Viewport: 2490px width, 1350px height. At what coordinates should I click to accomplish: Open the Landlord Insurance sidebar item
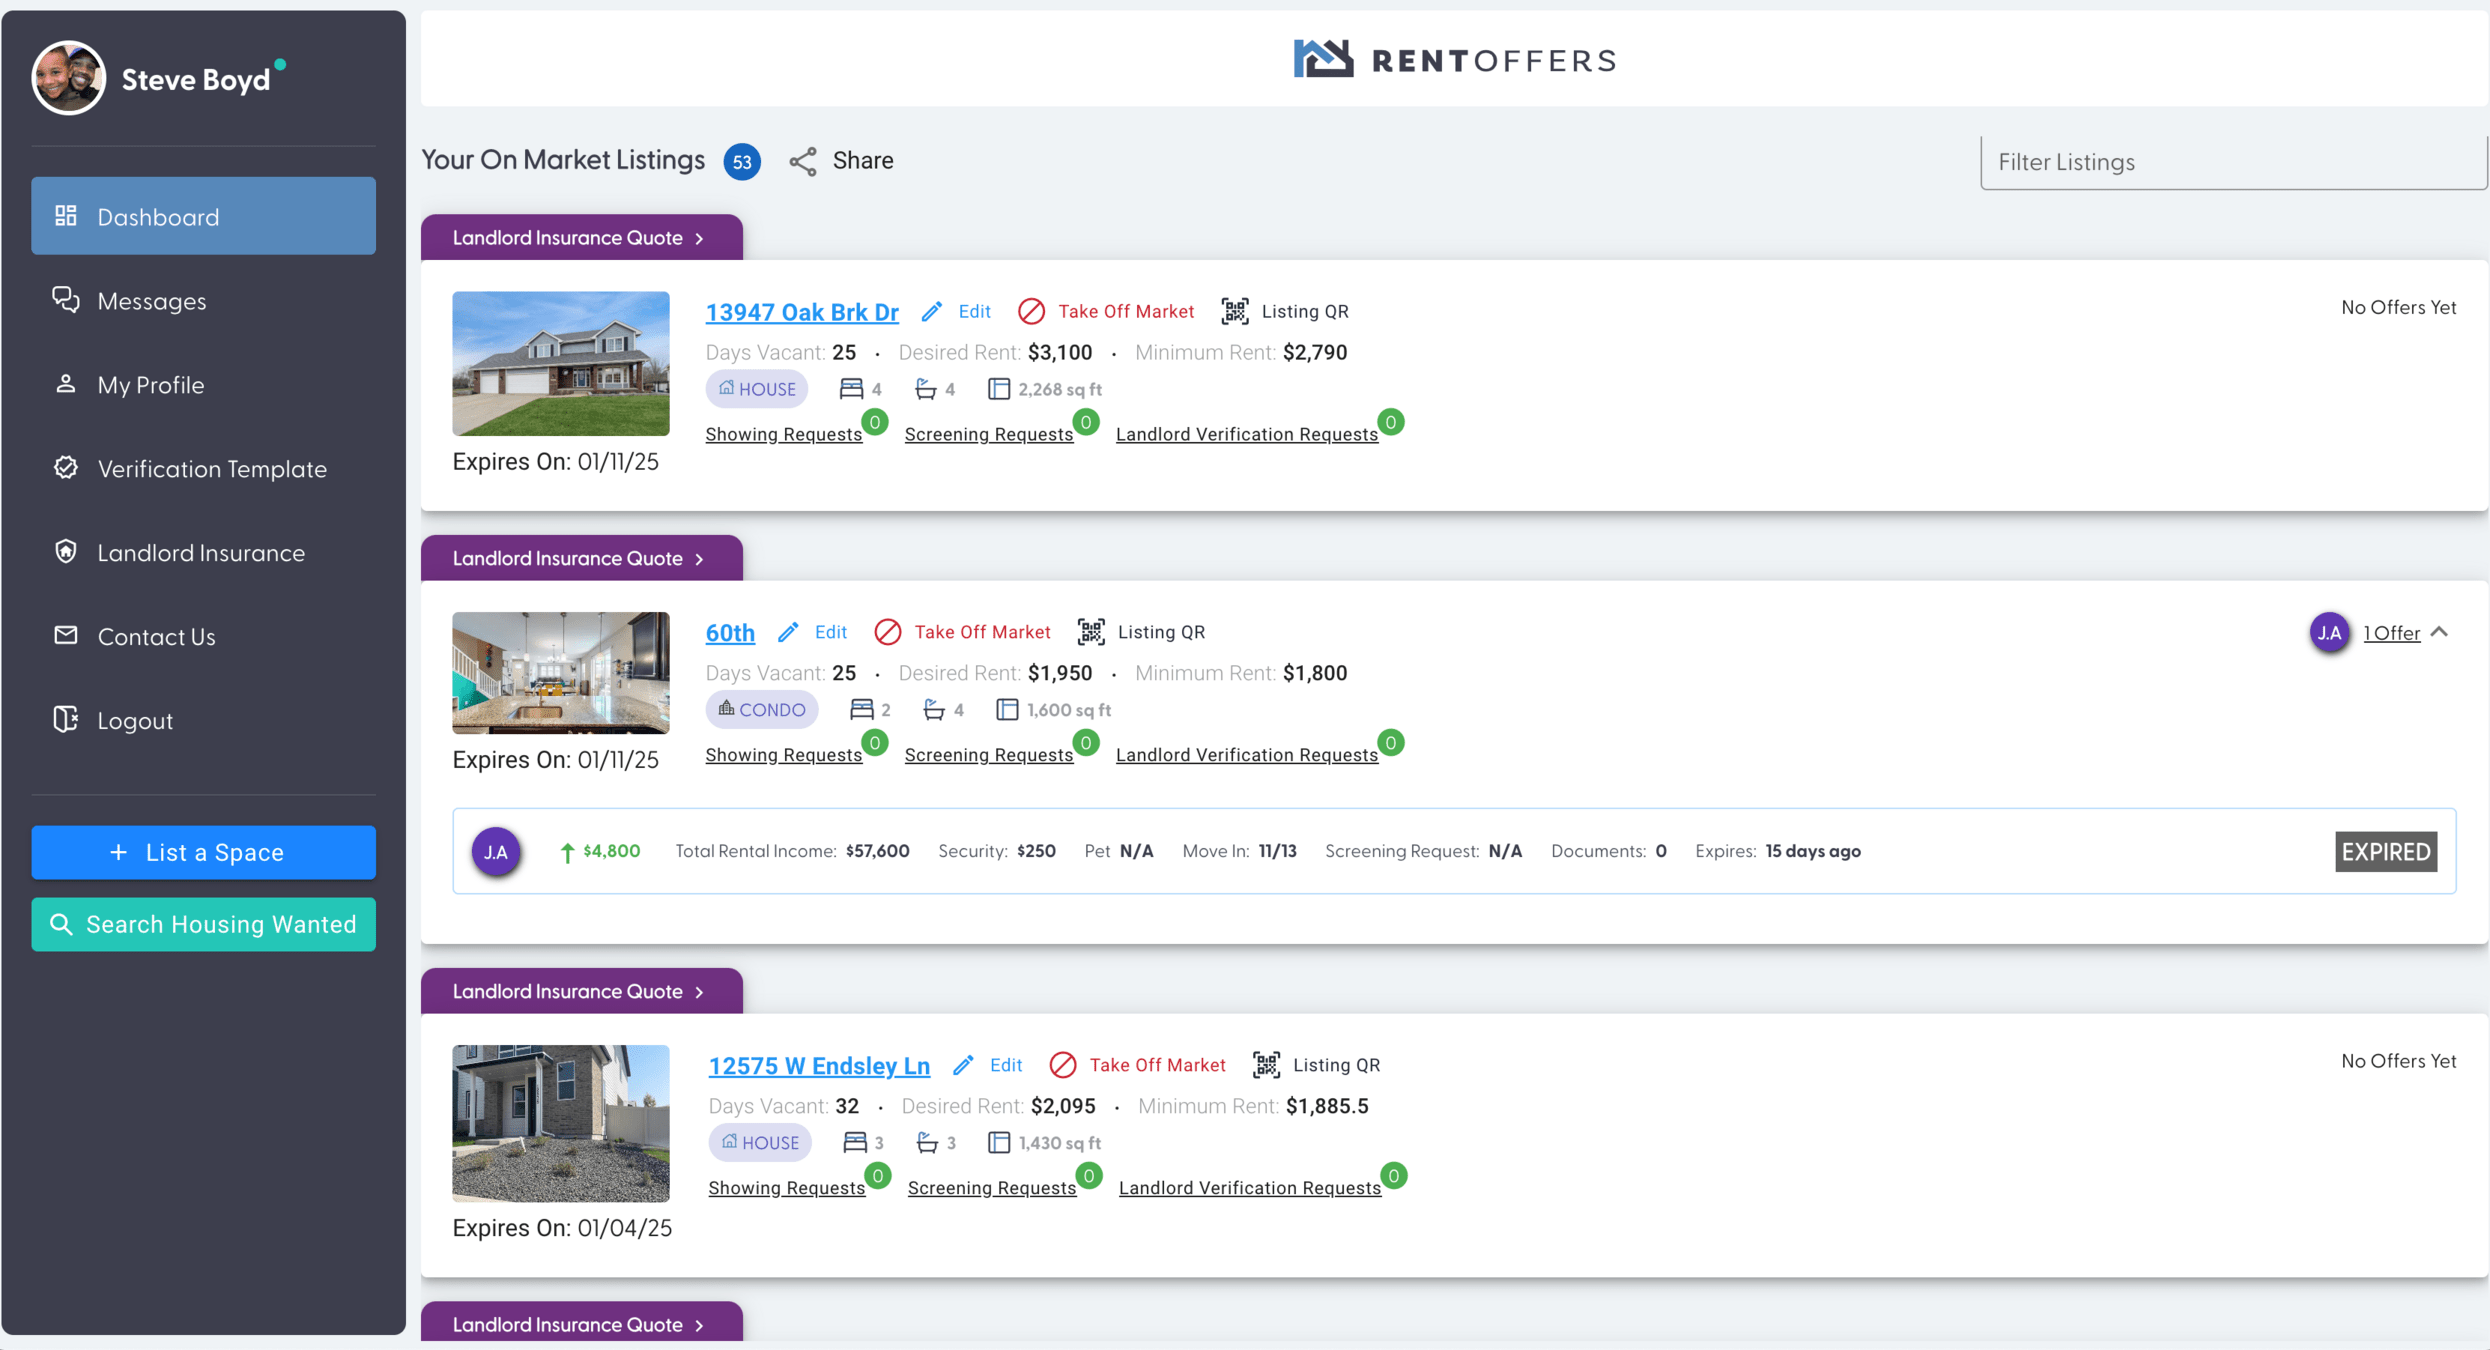pos(201,553)
